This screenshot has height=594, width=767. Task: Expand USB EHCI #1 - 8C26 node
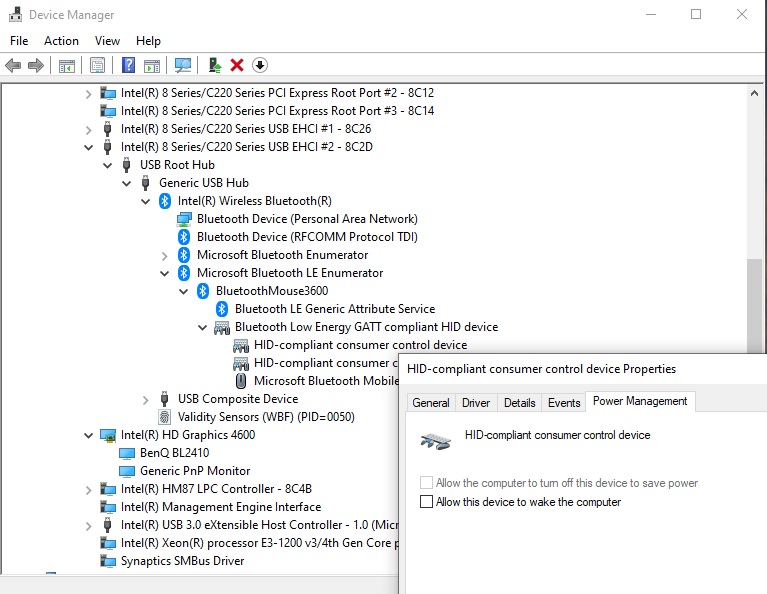[x=89, y=130]
